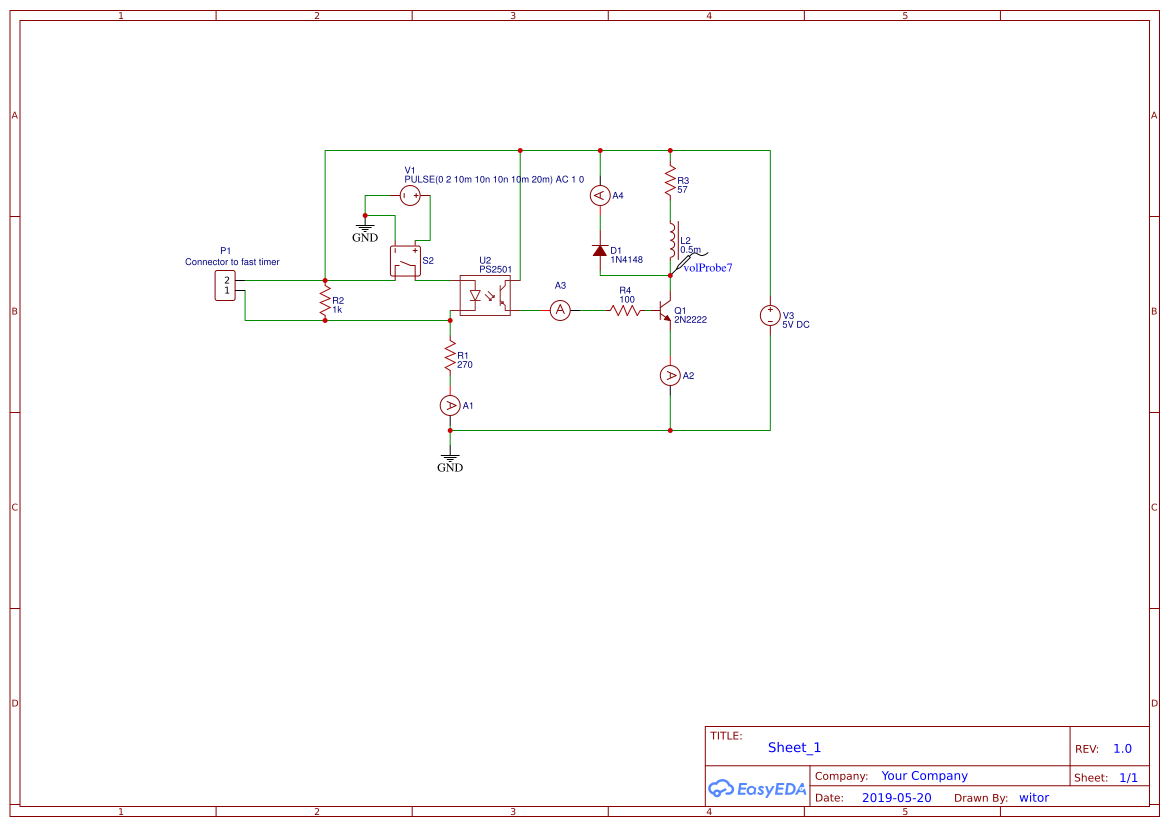Viewport: 1171px width, 827px height.
Task: Click the '2N2222' transistor label
Action: pyautogui.click(x=691, y=320)
